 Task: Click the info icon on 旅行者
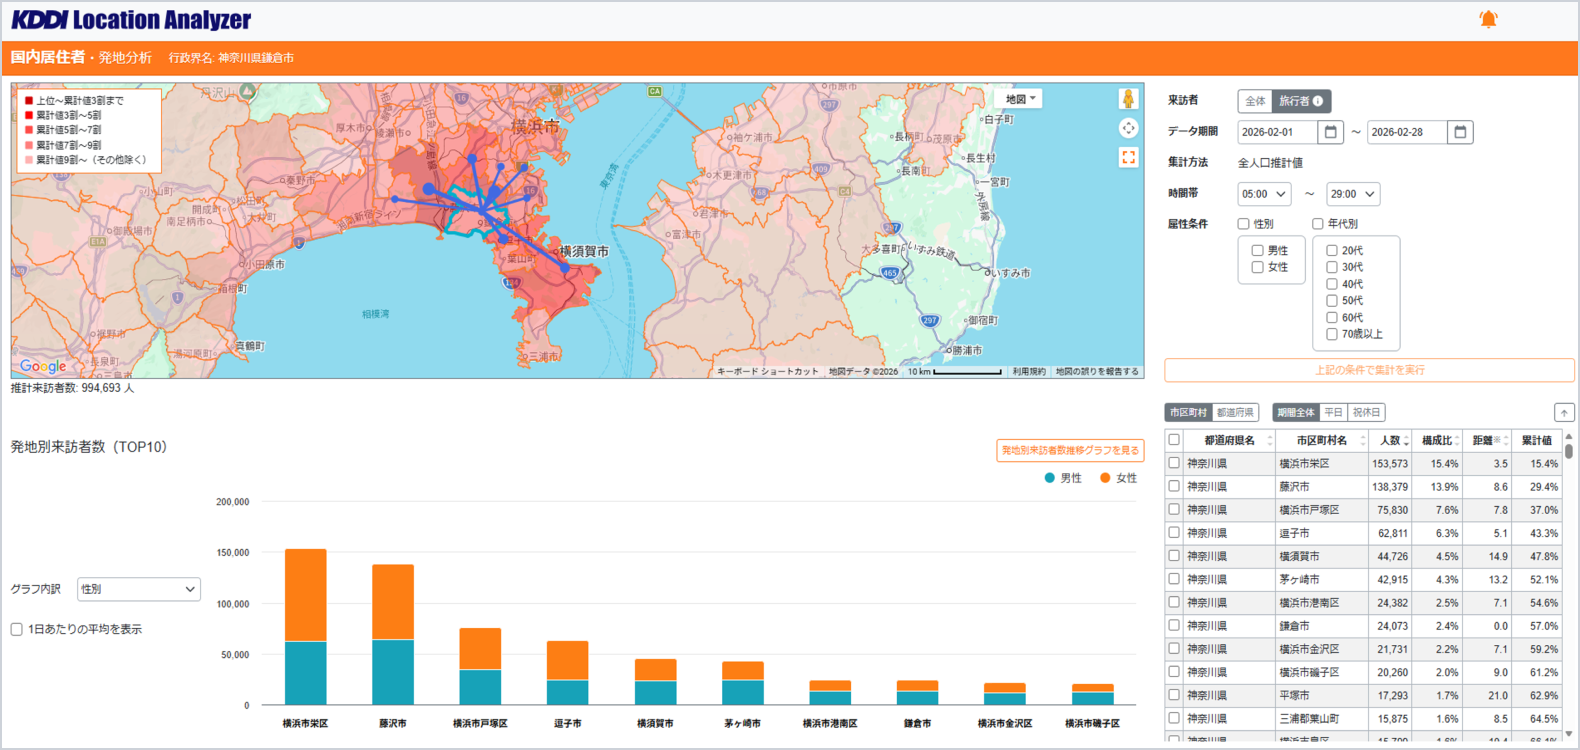click(x=1318, y=101)
